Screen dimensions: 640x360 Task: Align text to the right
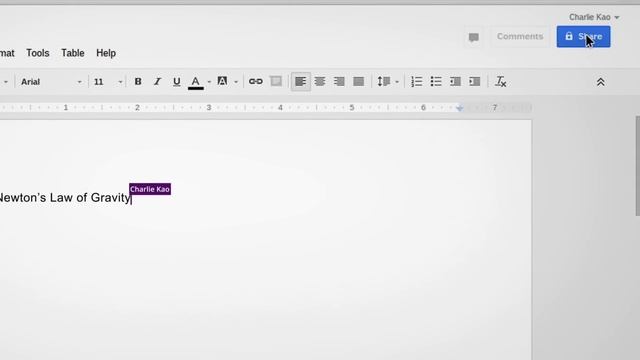[x=339, y=82]
